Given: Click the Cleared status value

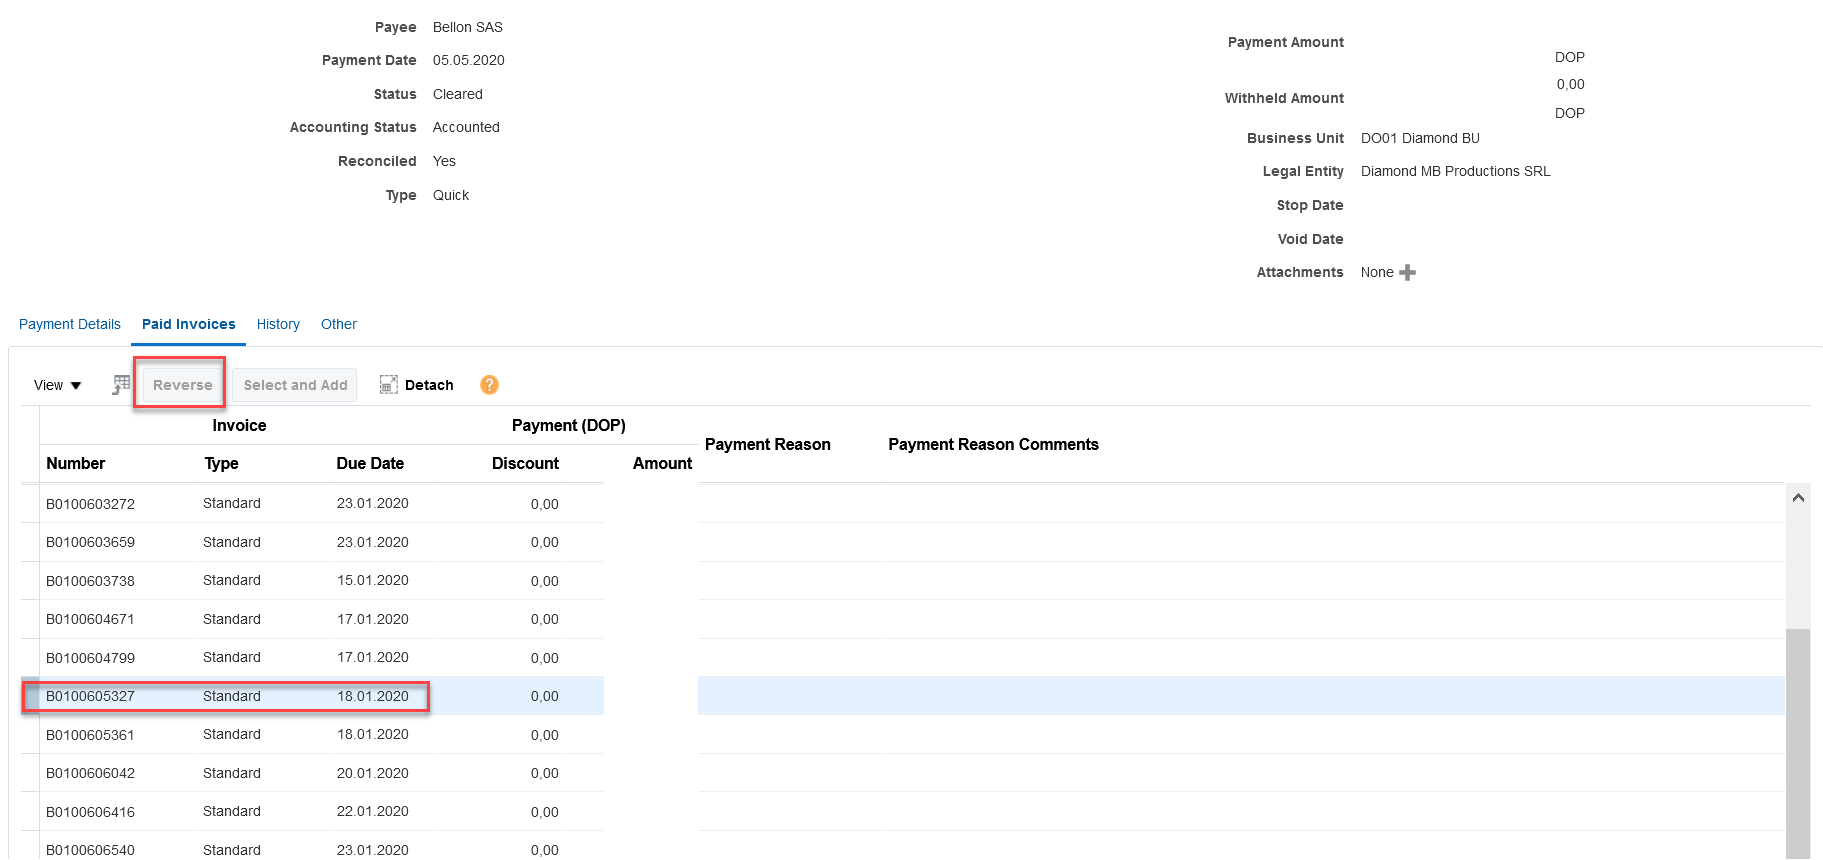Looking at the screenshot, I should click(458, 94).
